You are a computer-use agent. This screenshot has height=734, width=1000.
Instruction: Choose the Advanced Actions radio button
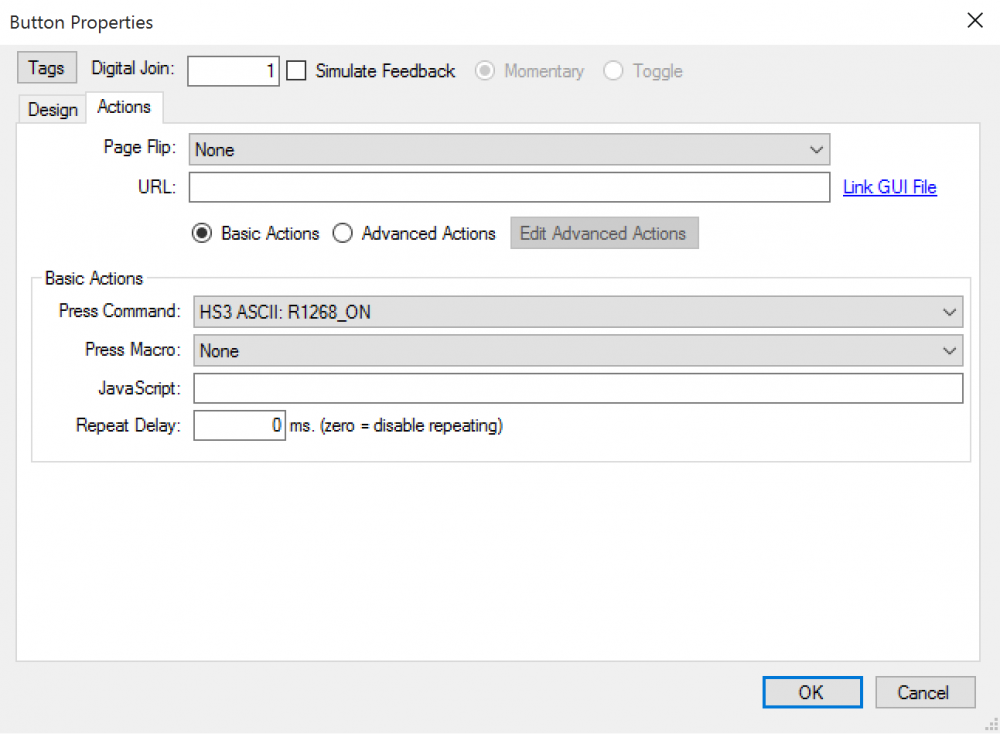pyautogui.click(x=343, y=233)
